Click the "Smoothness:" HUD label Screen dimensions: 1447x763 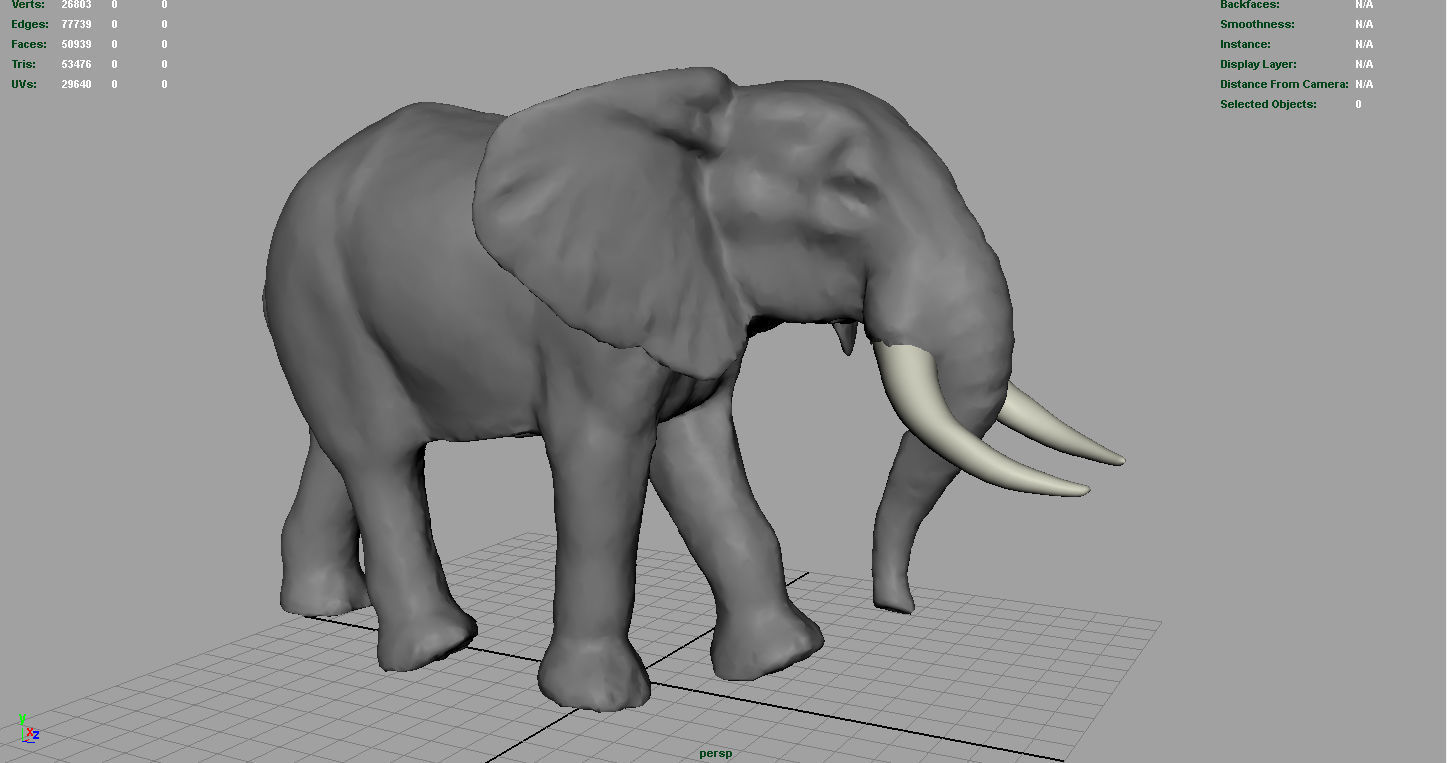(1257, 24)
